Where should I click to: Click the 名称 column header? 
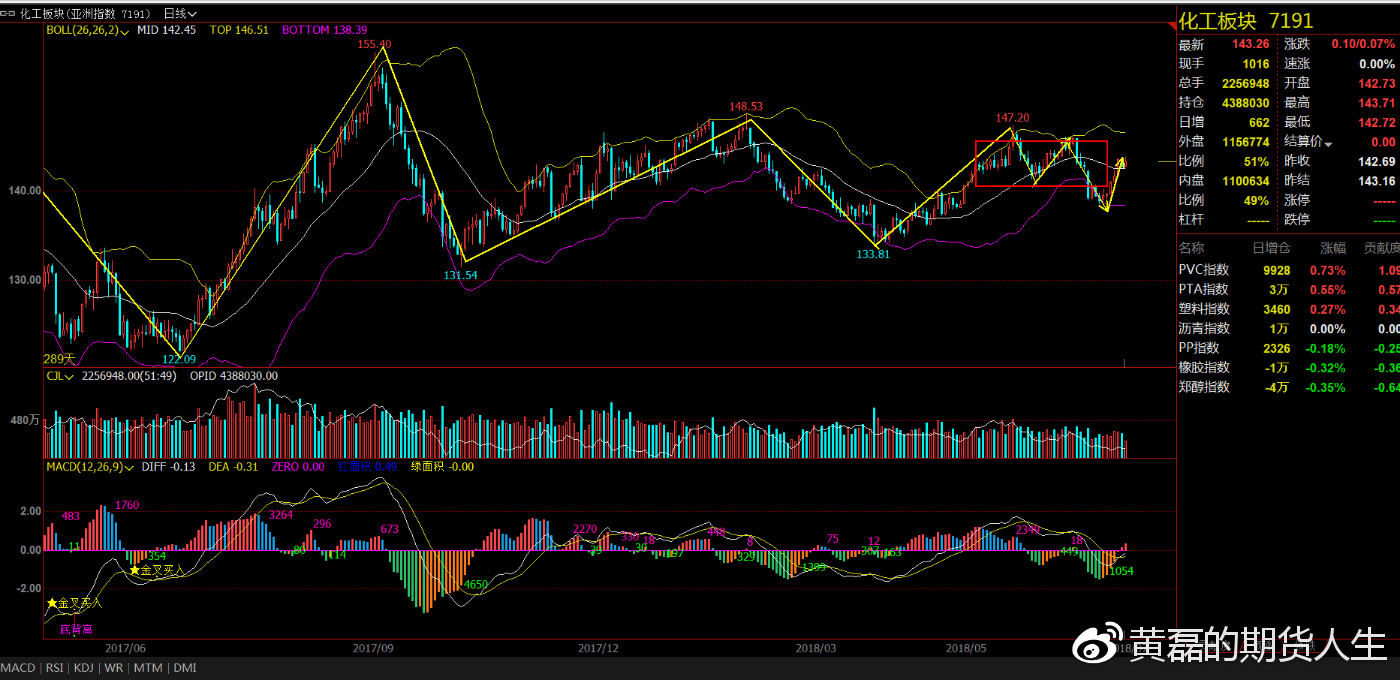pos(1192,247)
